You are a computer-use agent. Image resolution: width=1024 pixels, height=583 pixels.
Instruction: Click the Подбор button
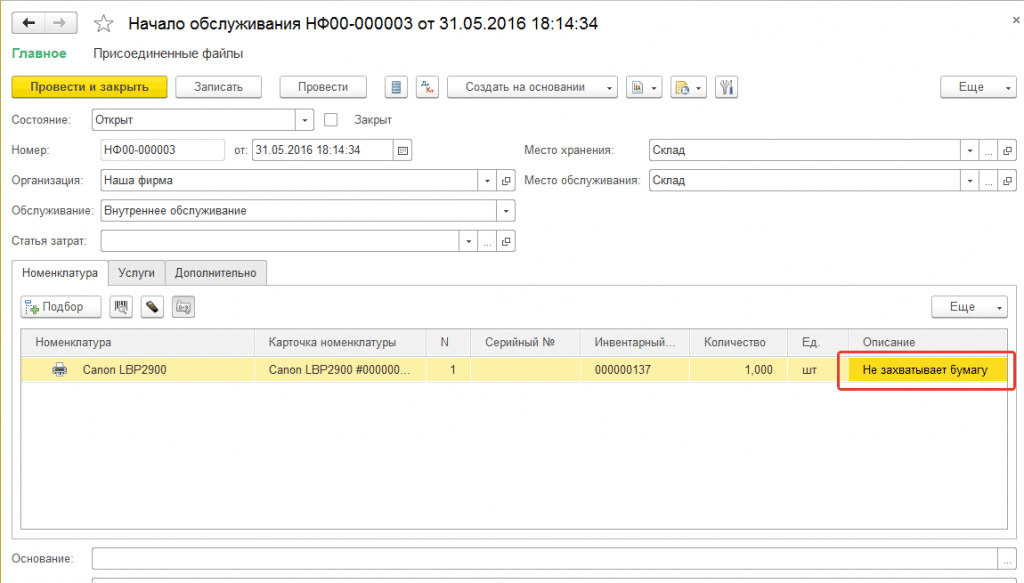61,307
